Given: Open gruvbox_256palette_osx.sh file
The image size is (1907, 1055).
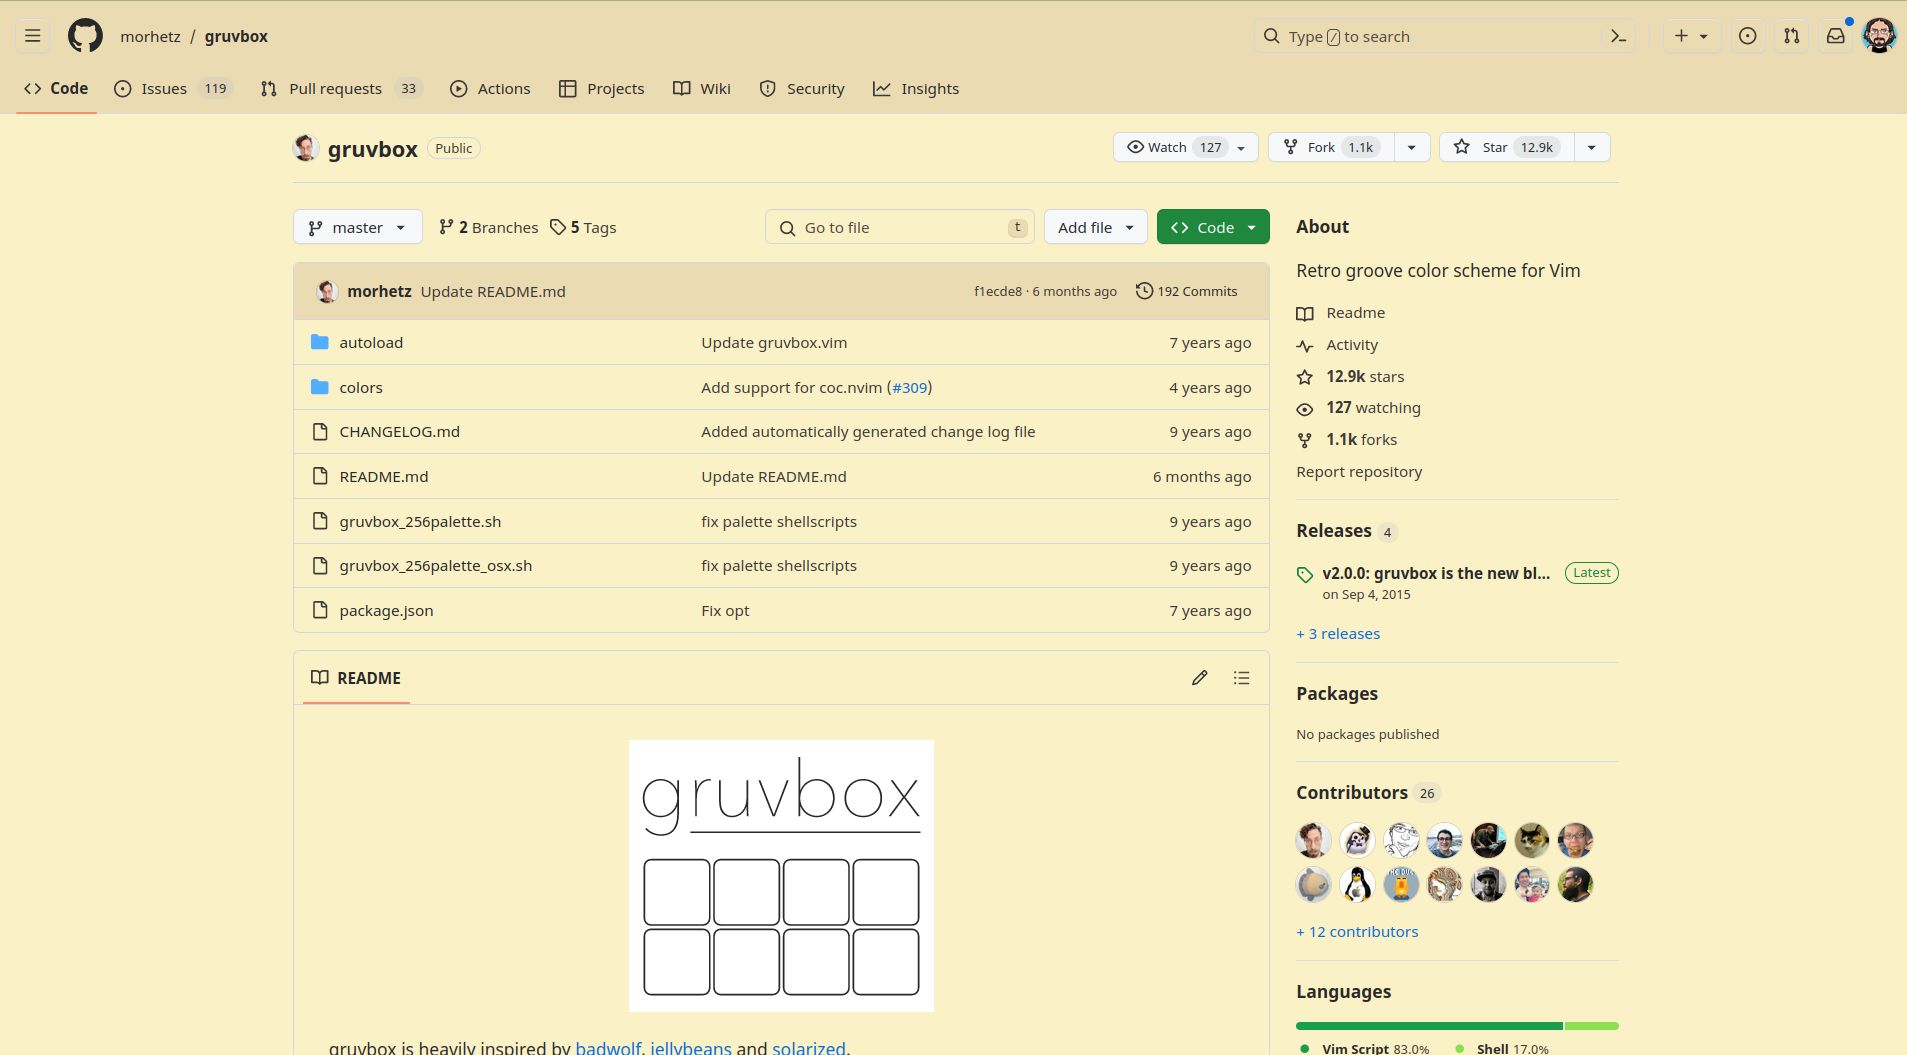Looking at the screenshot, I should (x=435, y=565).
